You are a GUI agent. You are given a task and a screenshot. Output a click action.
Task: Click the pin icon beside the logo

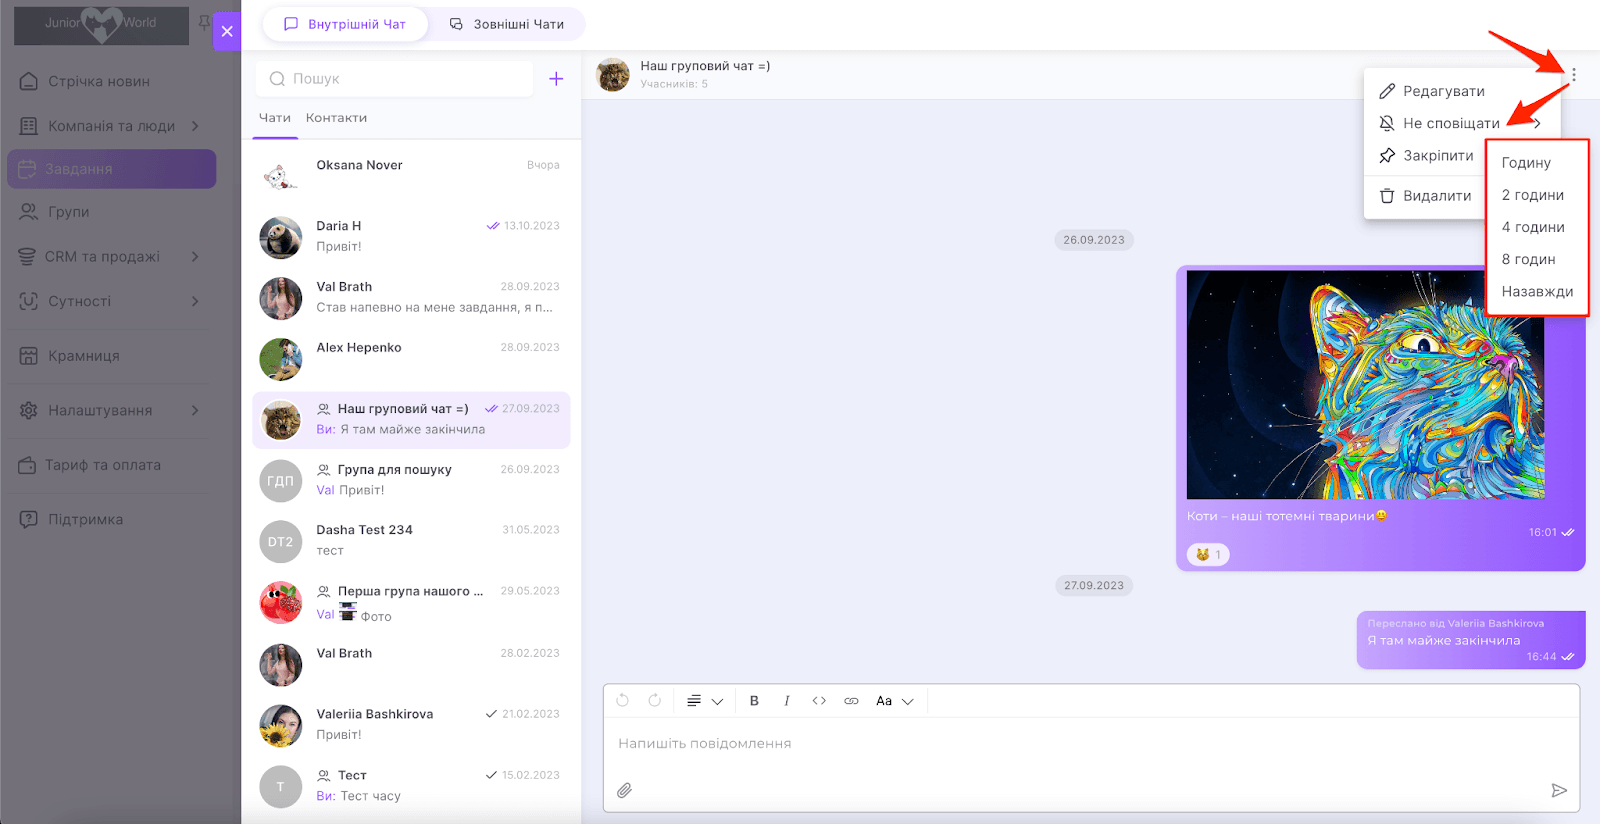click(204, 22)
